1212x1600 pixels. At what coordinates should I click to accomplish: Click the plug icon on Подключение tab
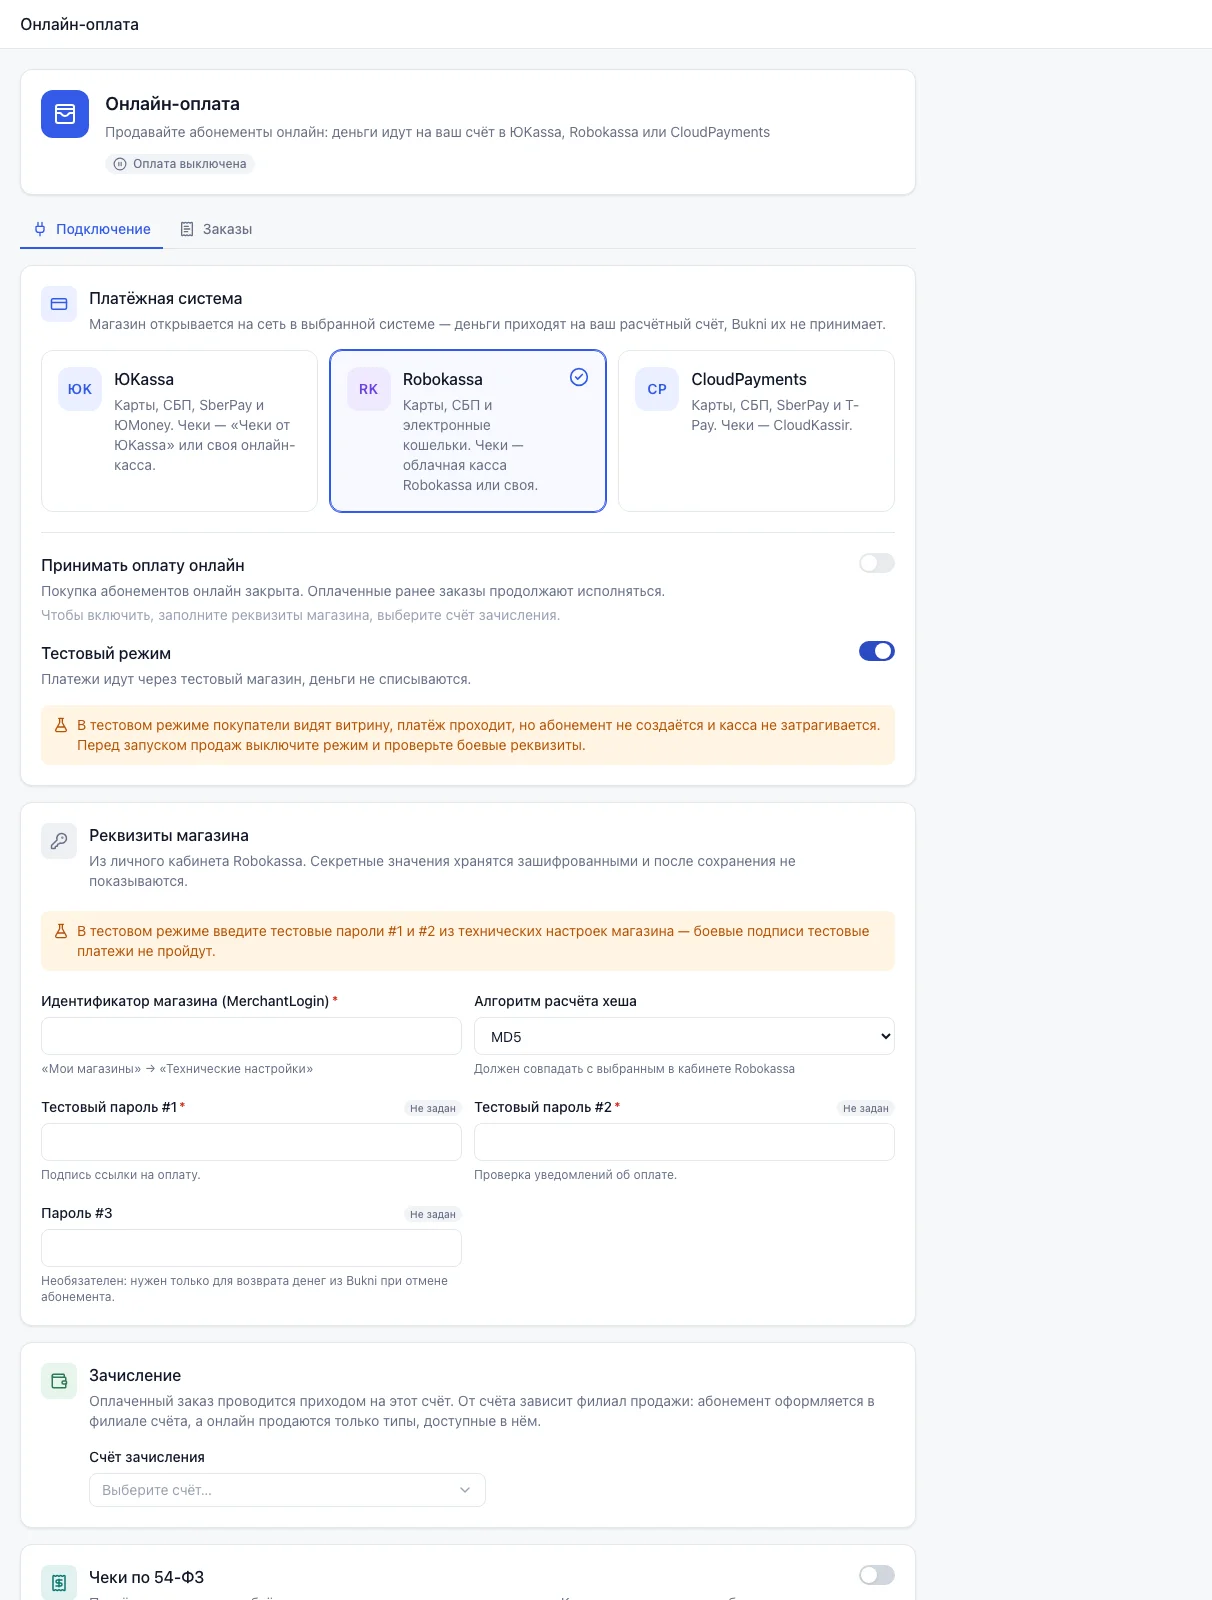click(x=40, y=229)
